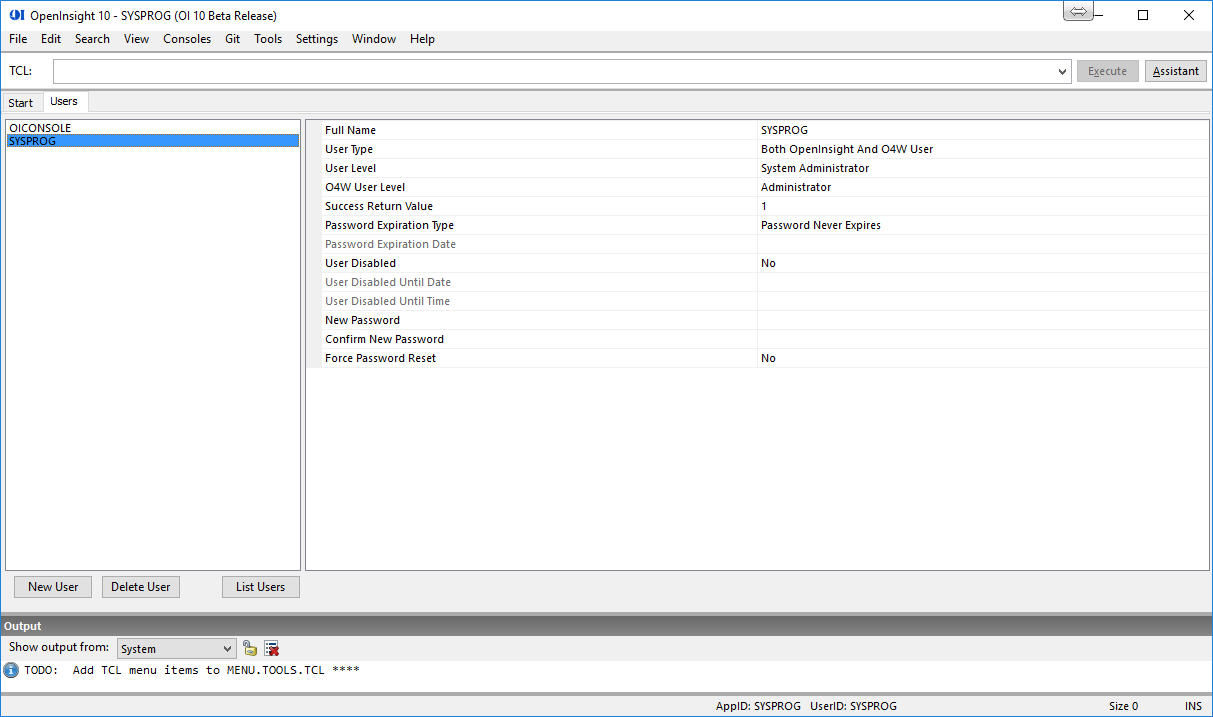Open the Search menu

click(92, 39)
